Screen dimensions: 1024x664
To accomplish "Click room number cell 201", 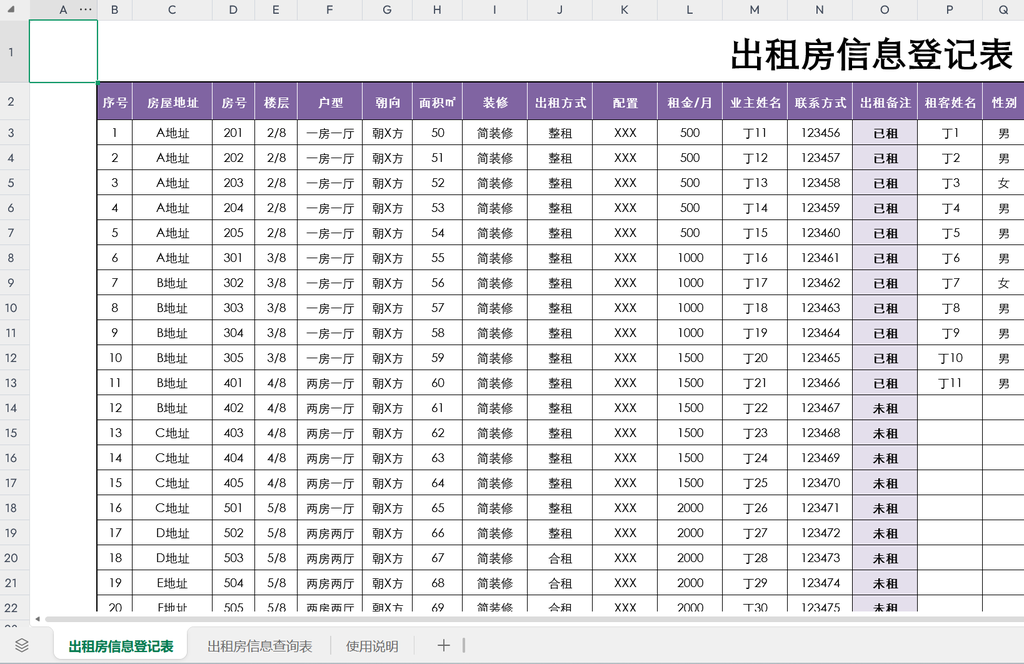I will pos(234,133).
